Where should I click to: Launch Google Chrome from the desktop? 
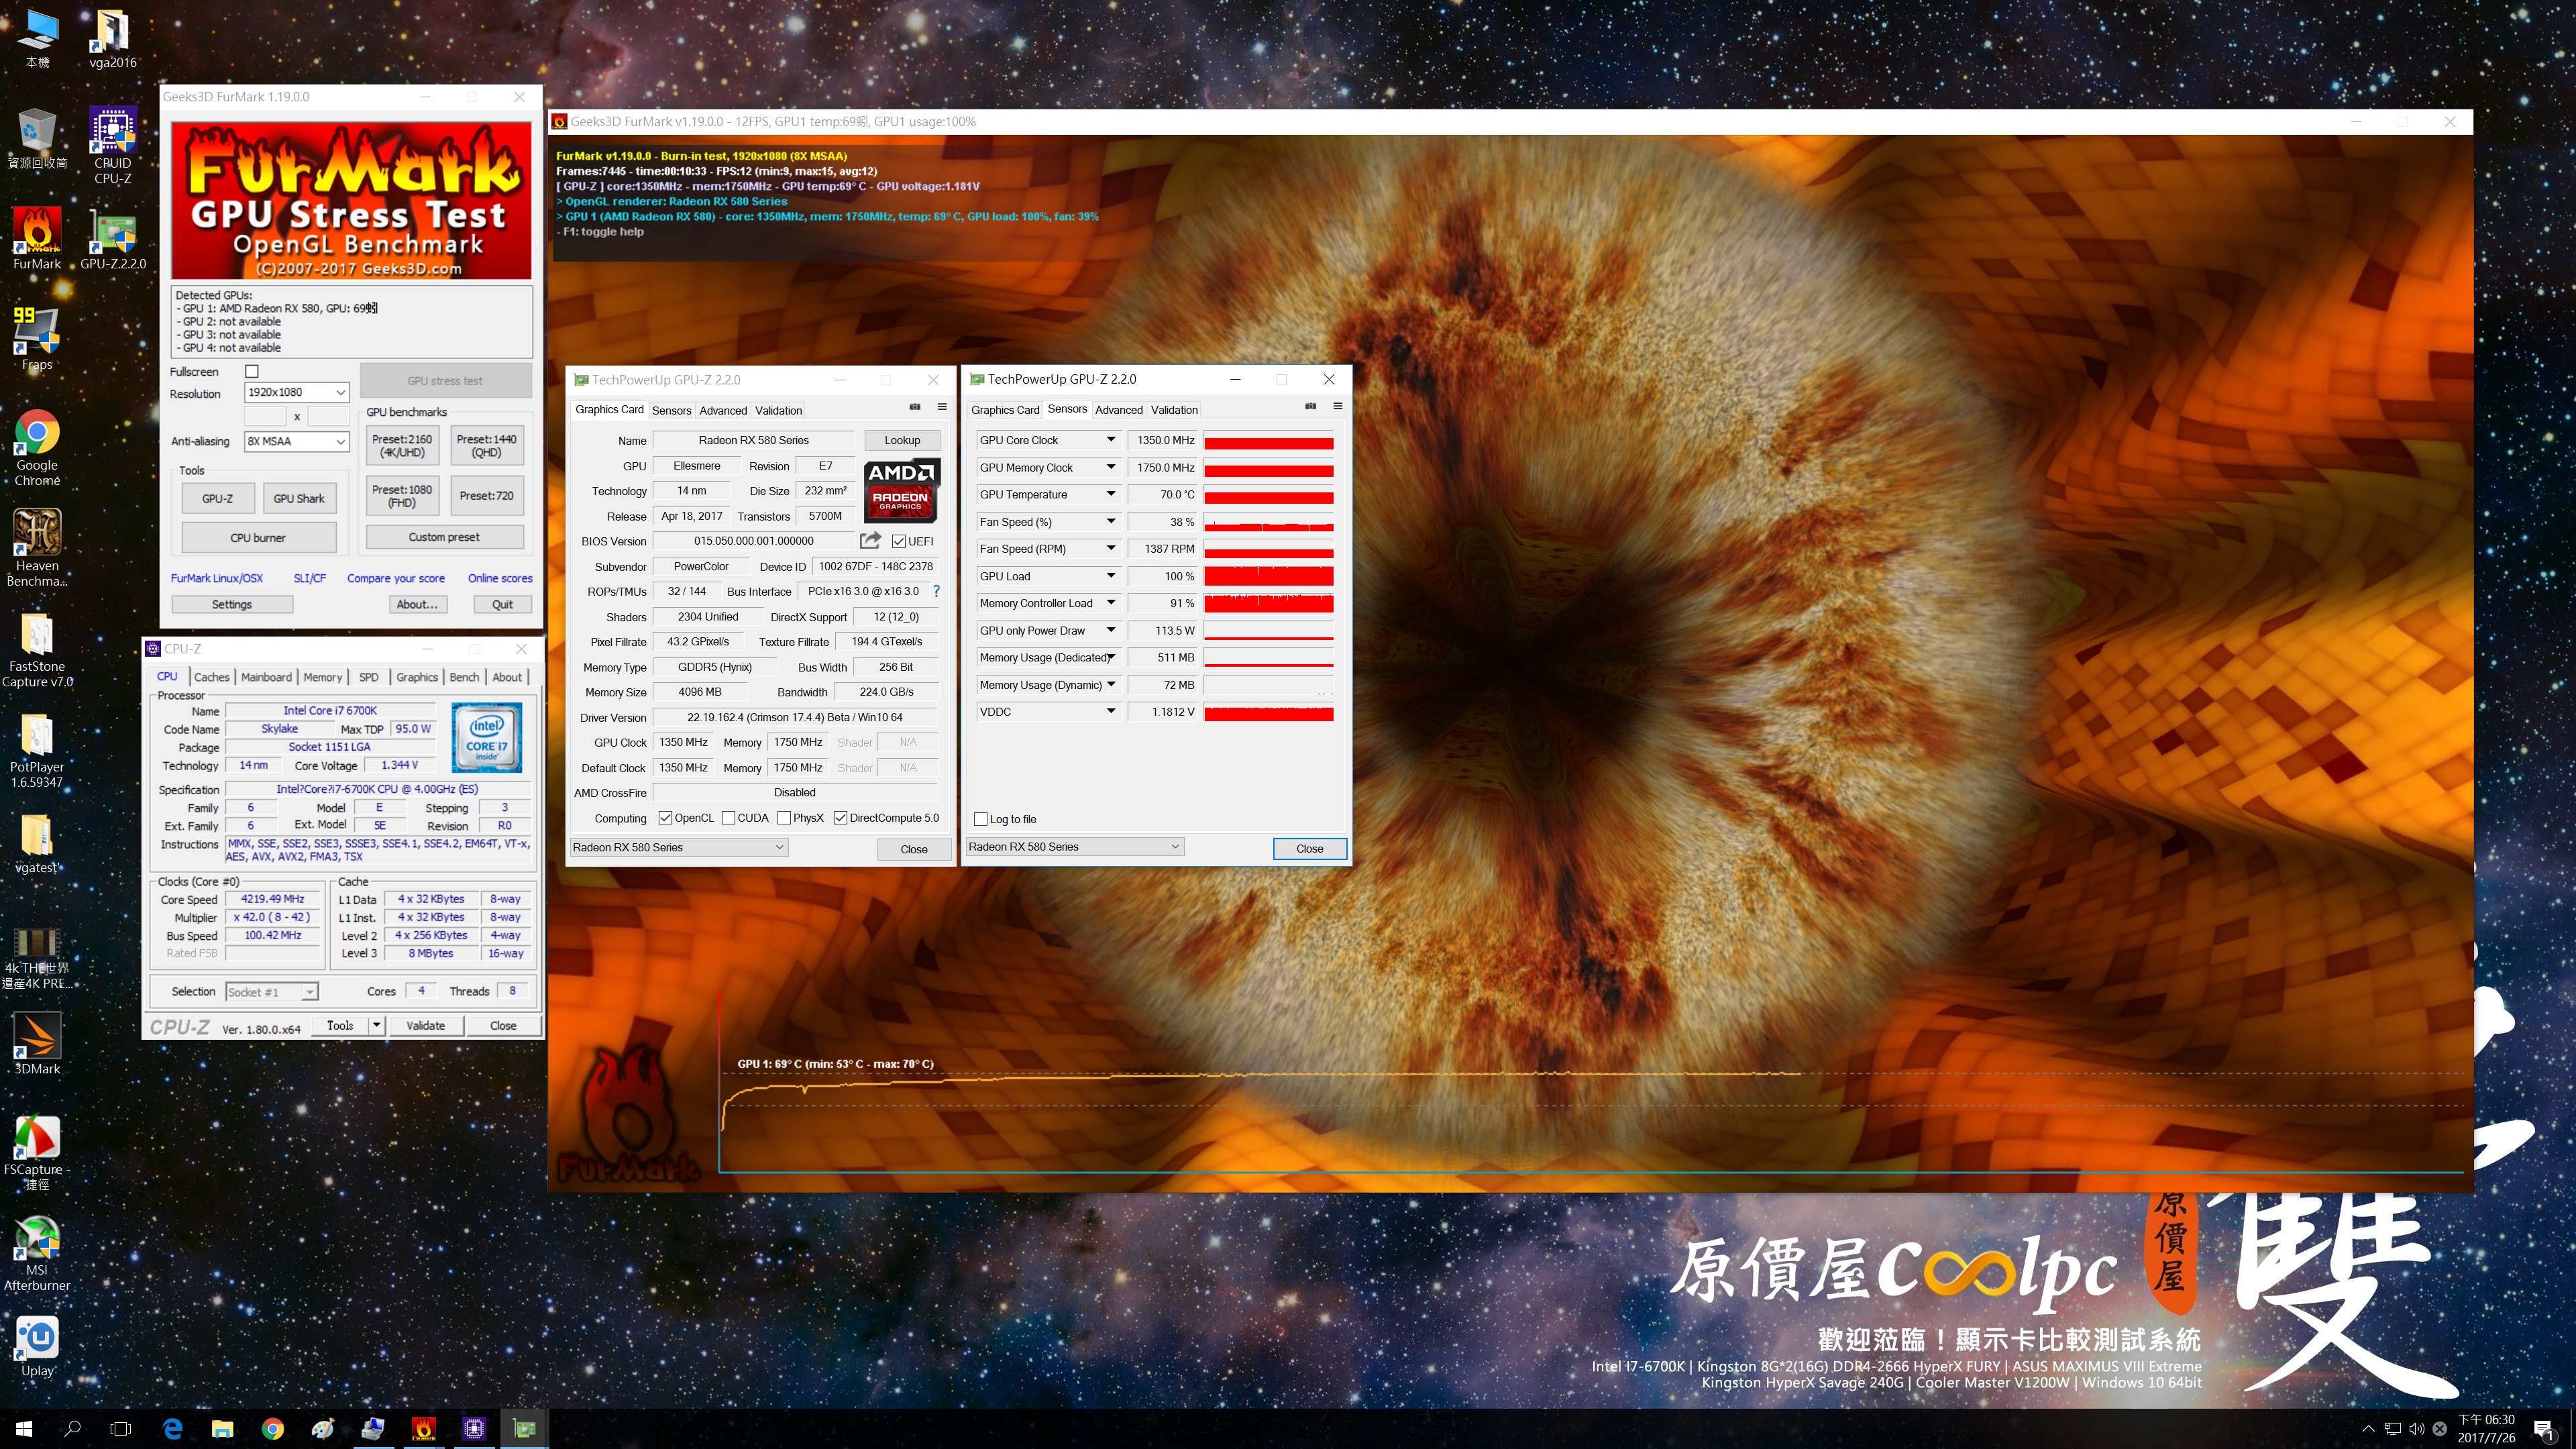(37, 447)
